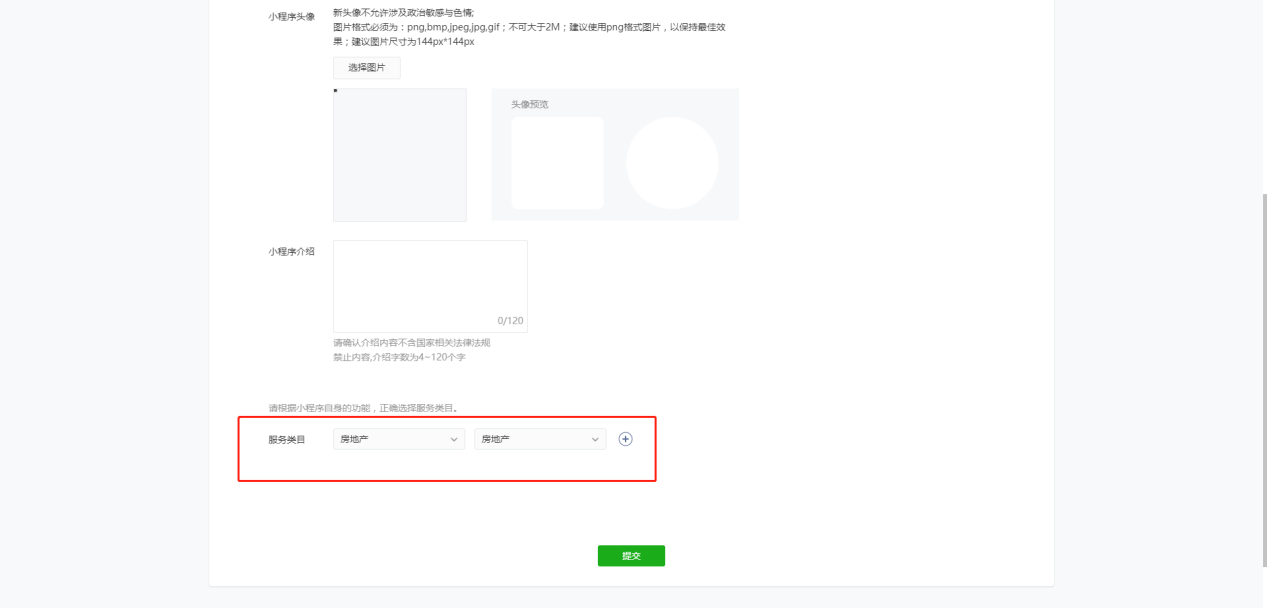Click the 头像预览 heading
The image size is (1267, 608).
(530, 104)
